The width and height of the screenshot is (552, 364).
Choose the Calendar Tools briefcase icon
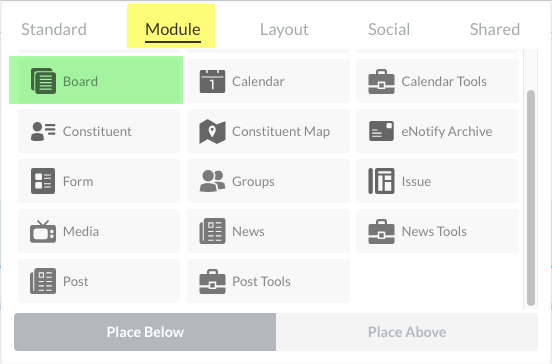tap(381, 81)
